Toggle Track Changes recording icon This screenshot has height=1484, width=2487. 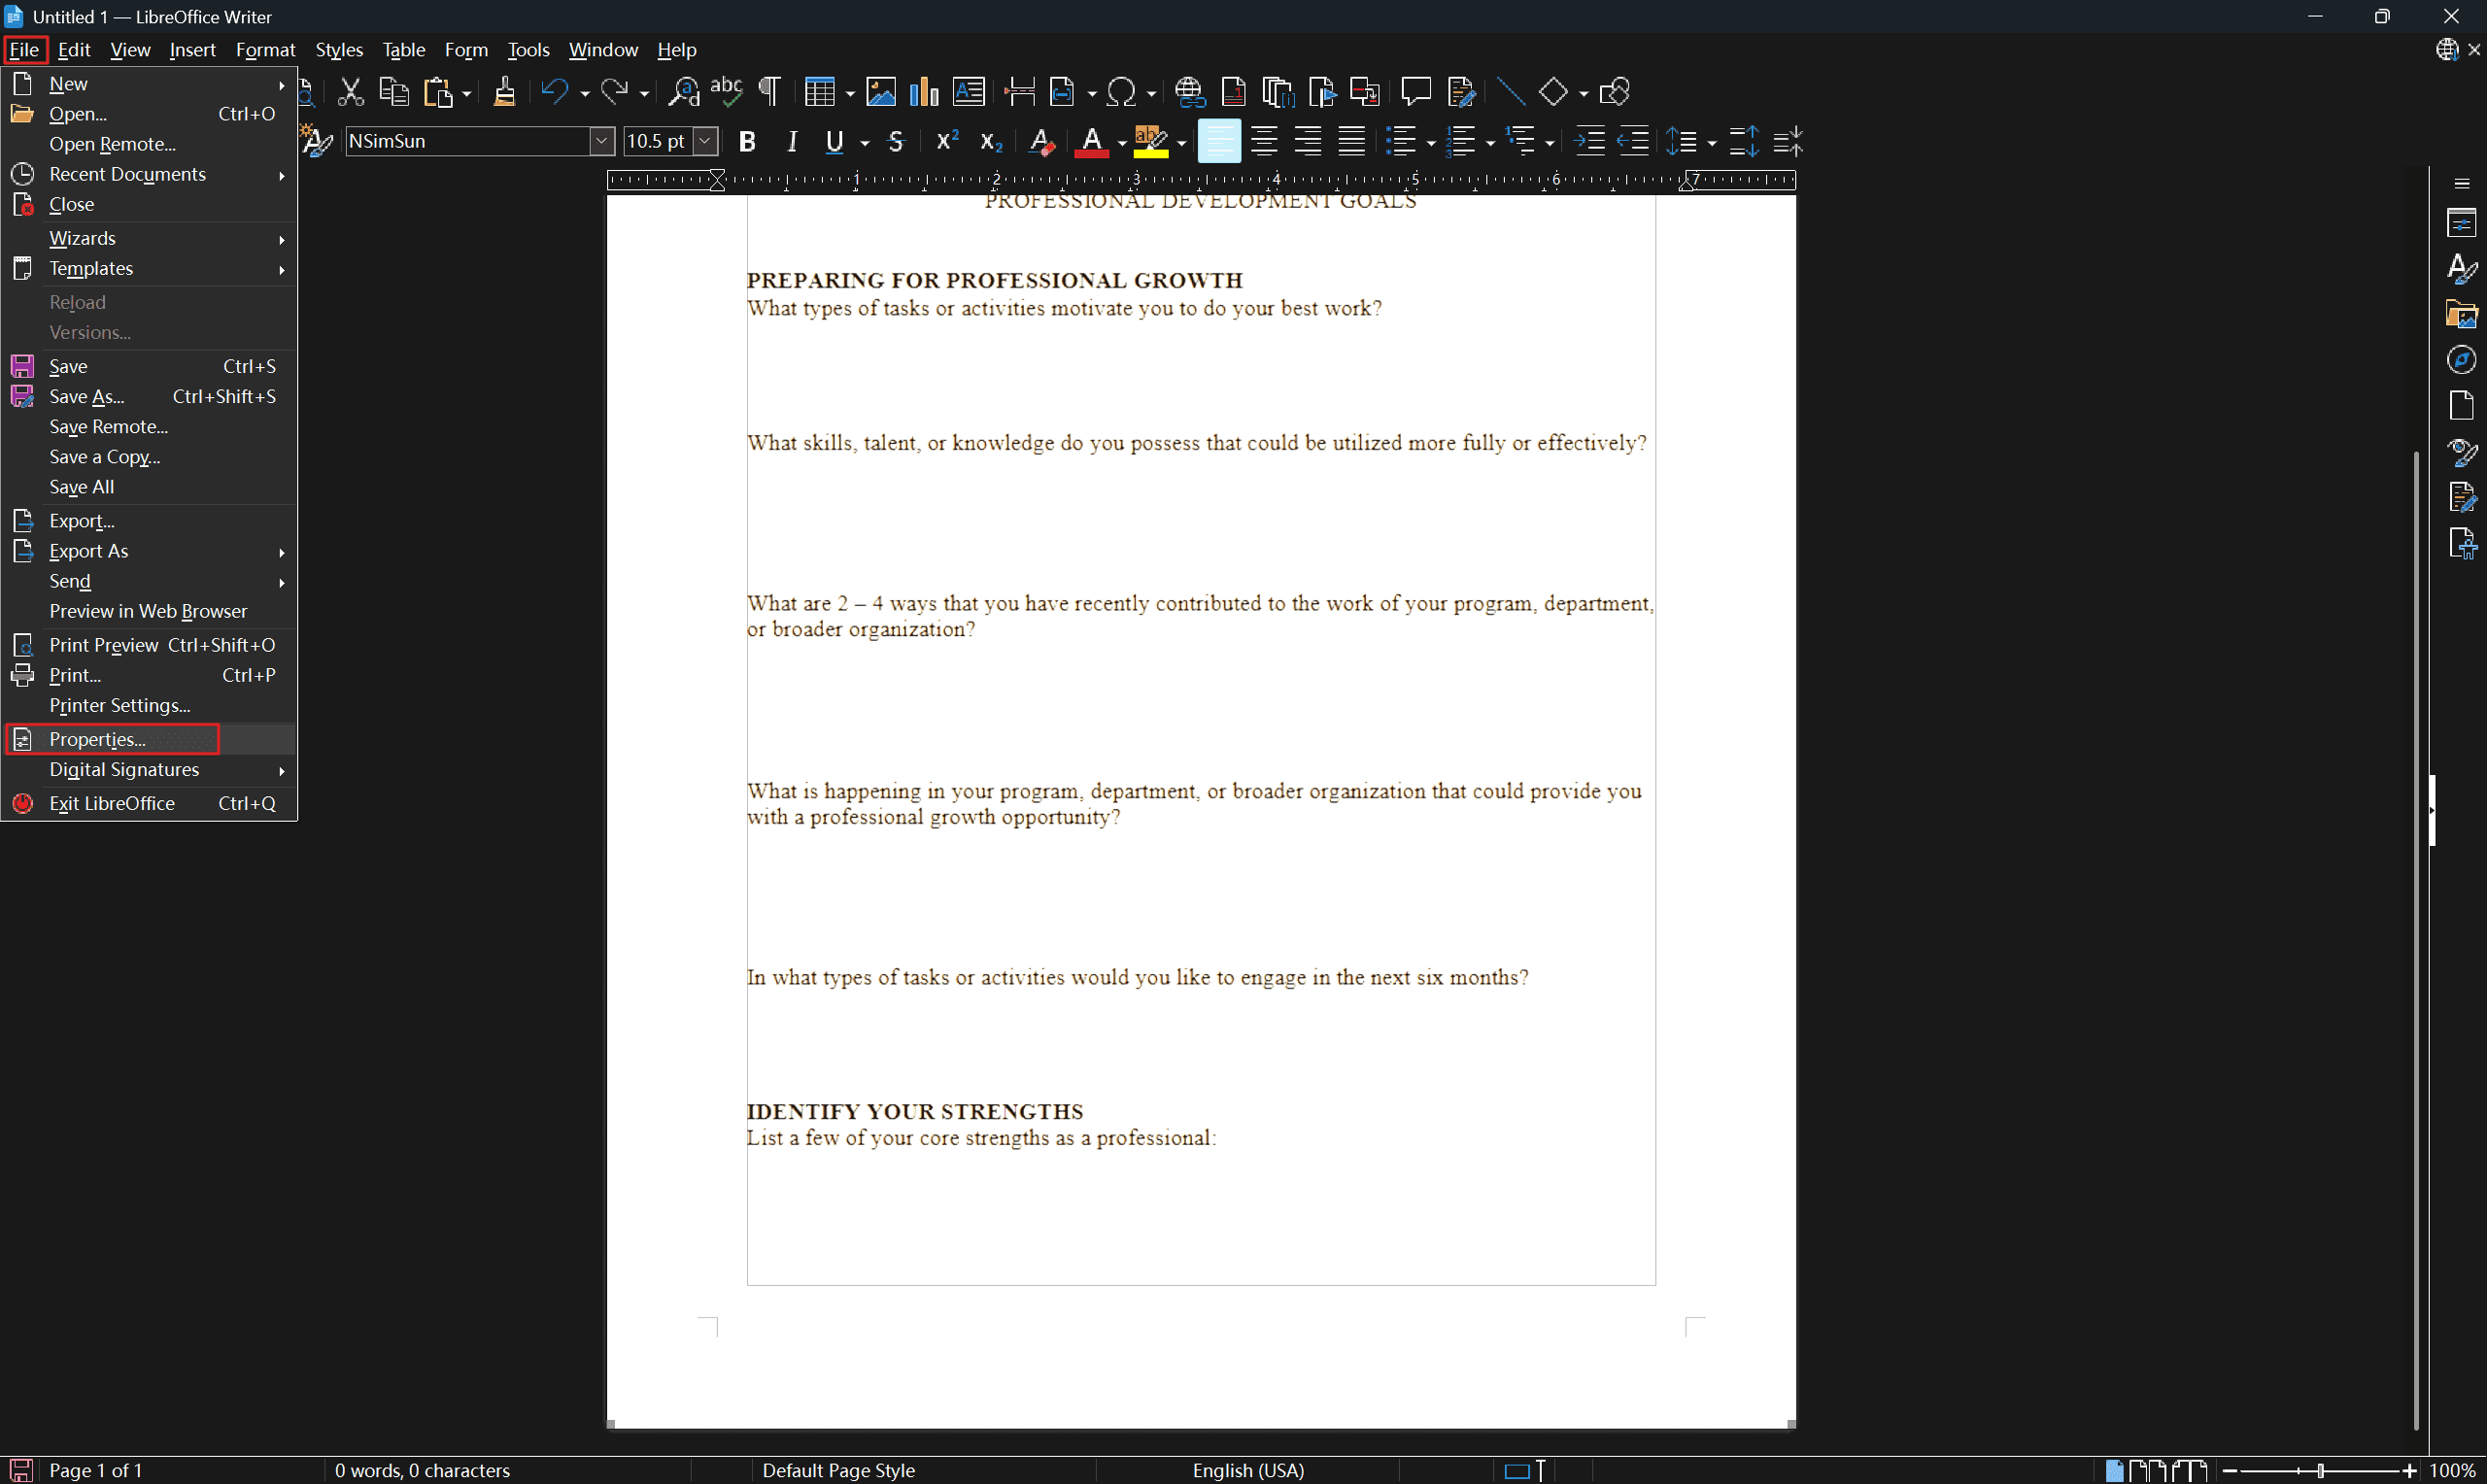click(x=1461, y=92)
